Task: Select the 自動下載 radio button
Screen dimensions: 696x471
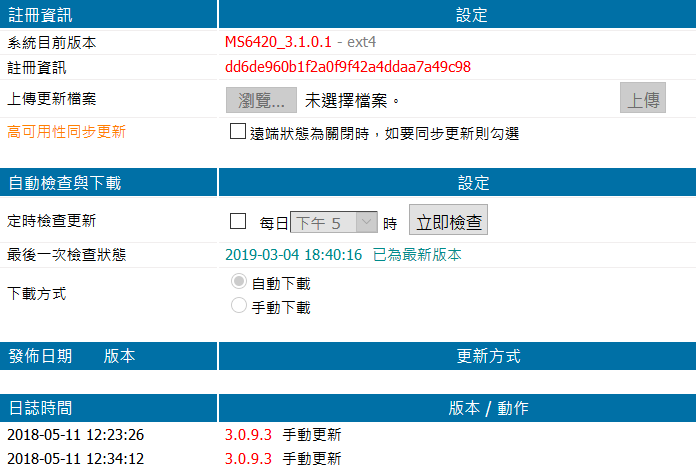Action: tap(238, 282)
